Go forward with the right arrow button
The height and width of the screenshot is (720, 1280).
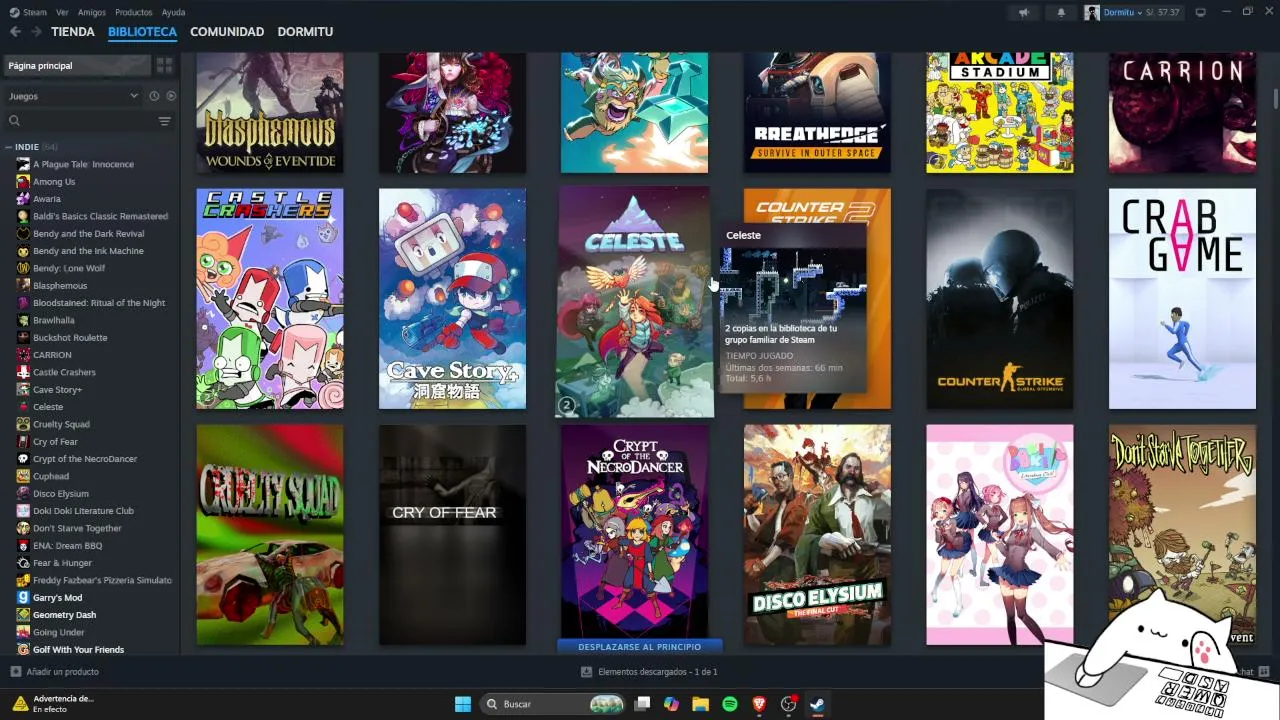[x=36, y=32]
